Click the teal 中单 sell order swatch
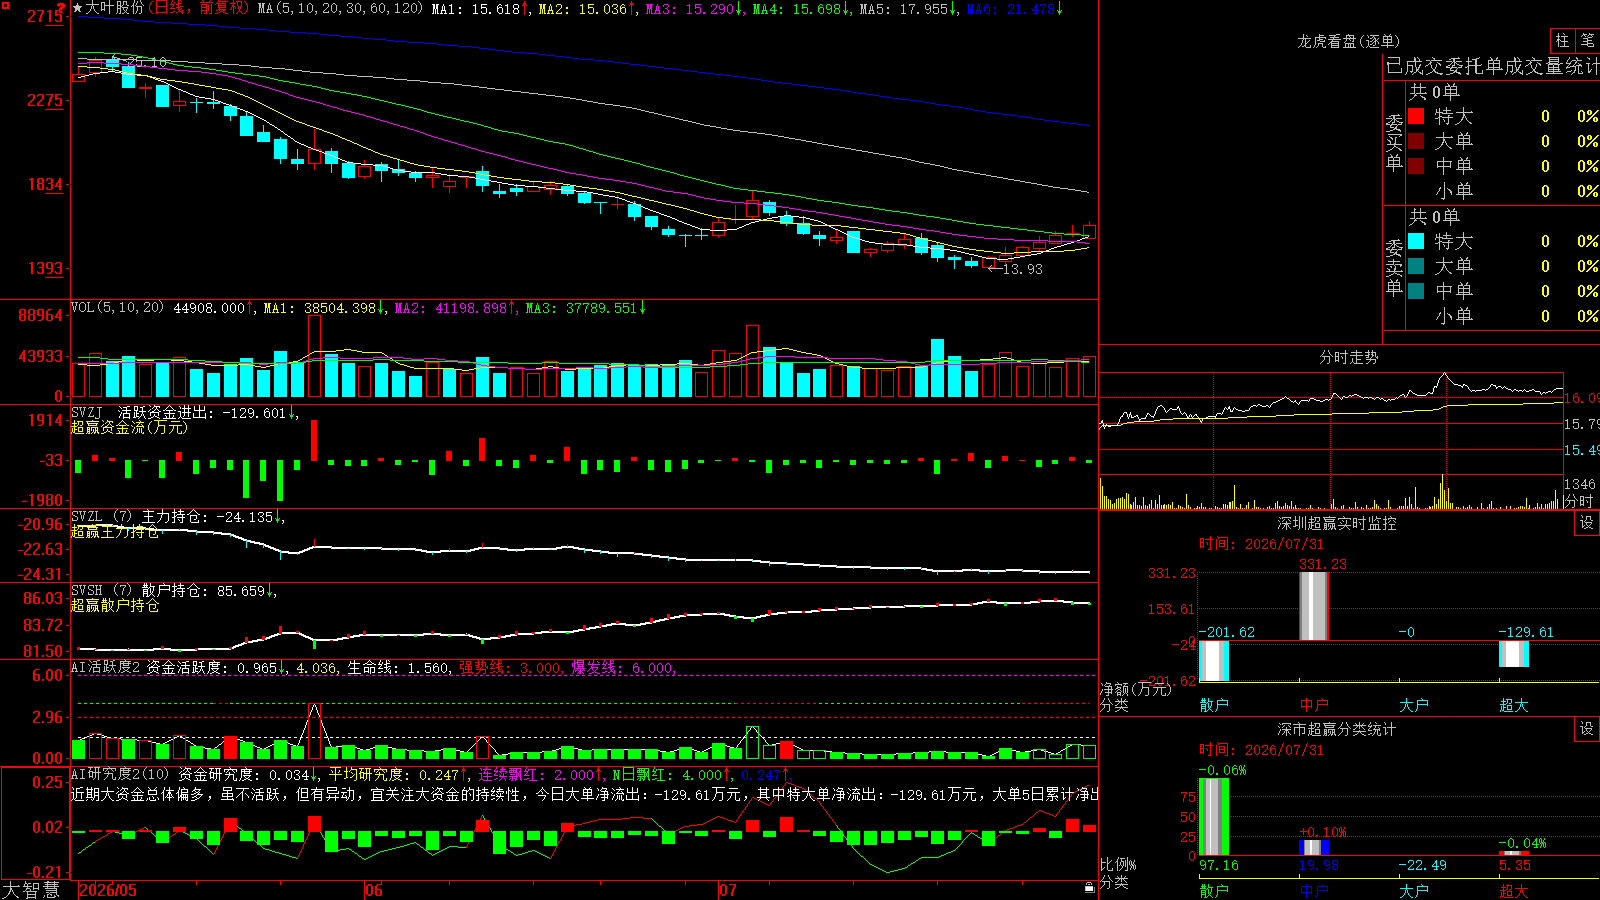The height and width of the screenshot is (900, 1600). tap(1416, 291)
